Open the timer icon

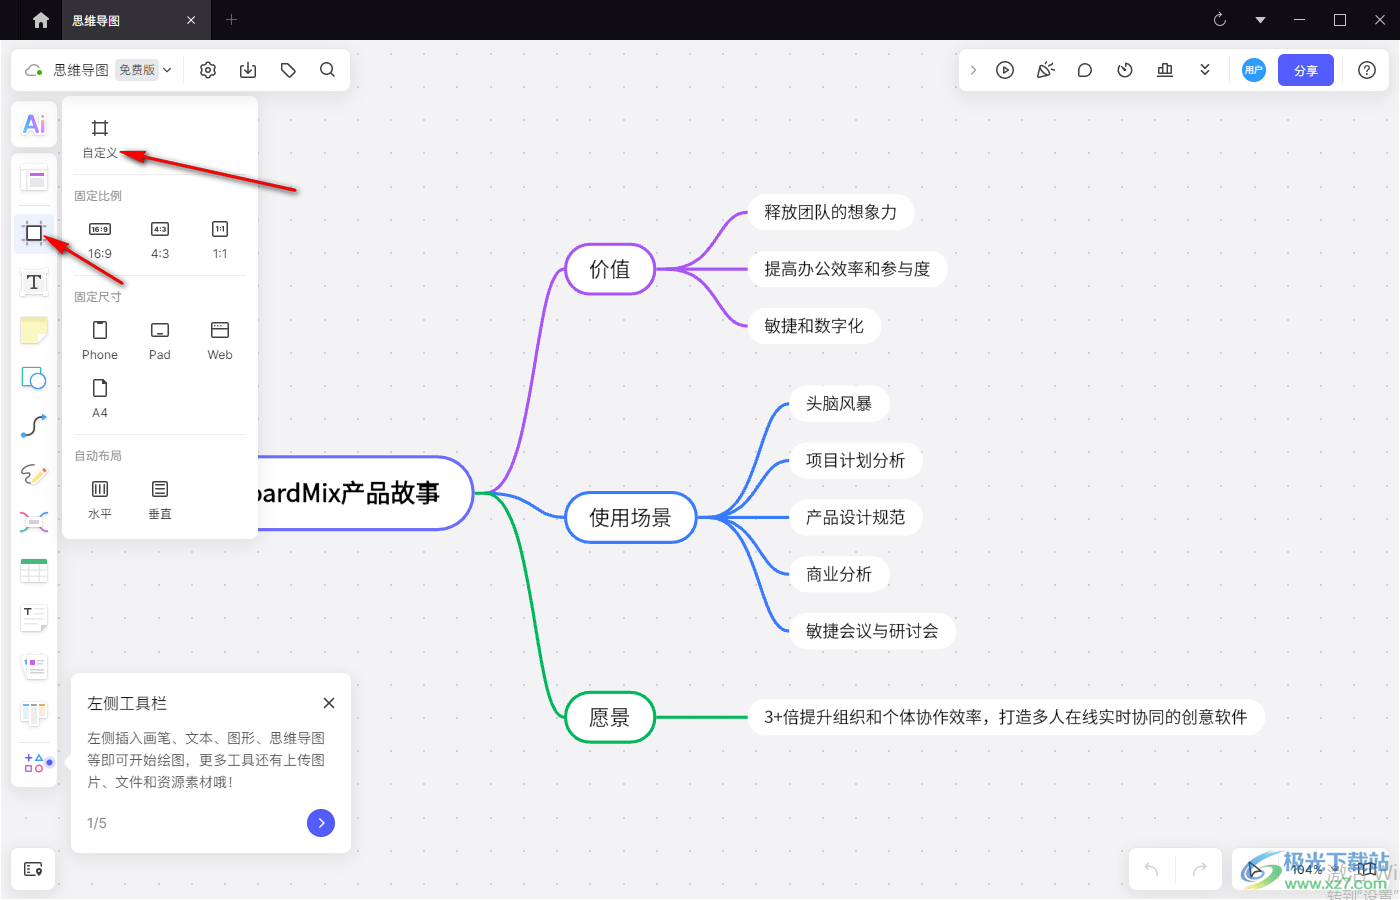click(x=1125, y=70)
